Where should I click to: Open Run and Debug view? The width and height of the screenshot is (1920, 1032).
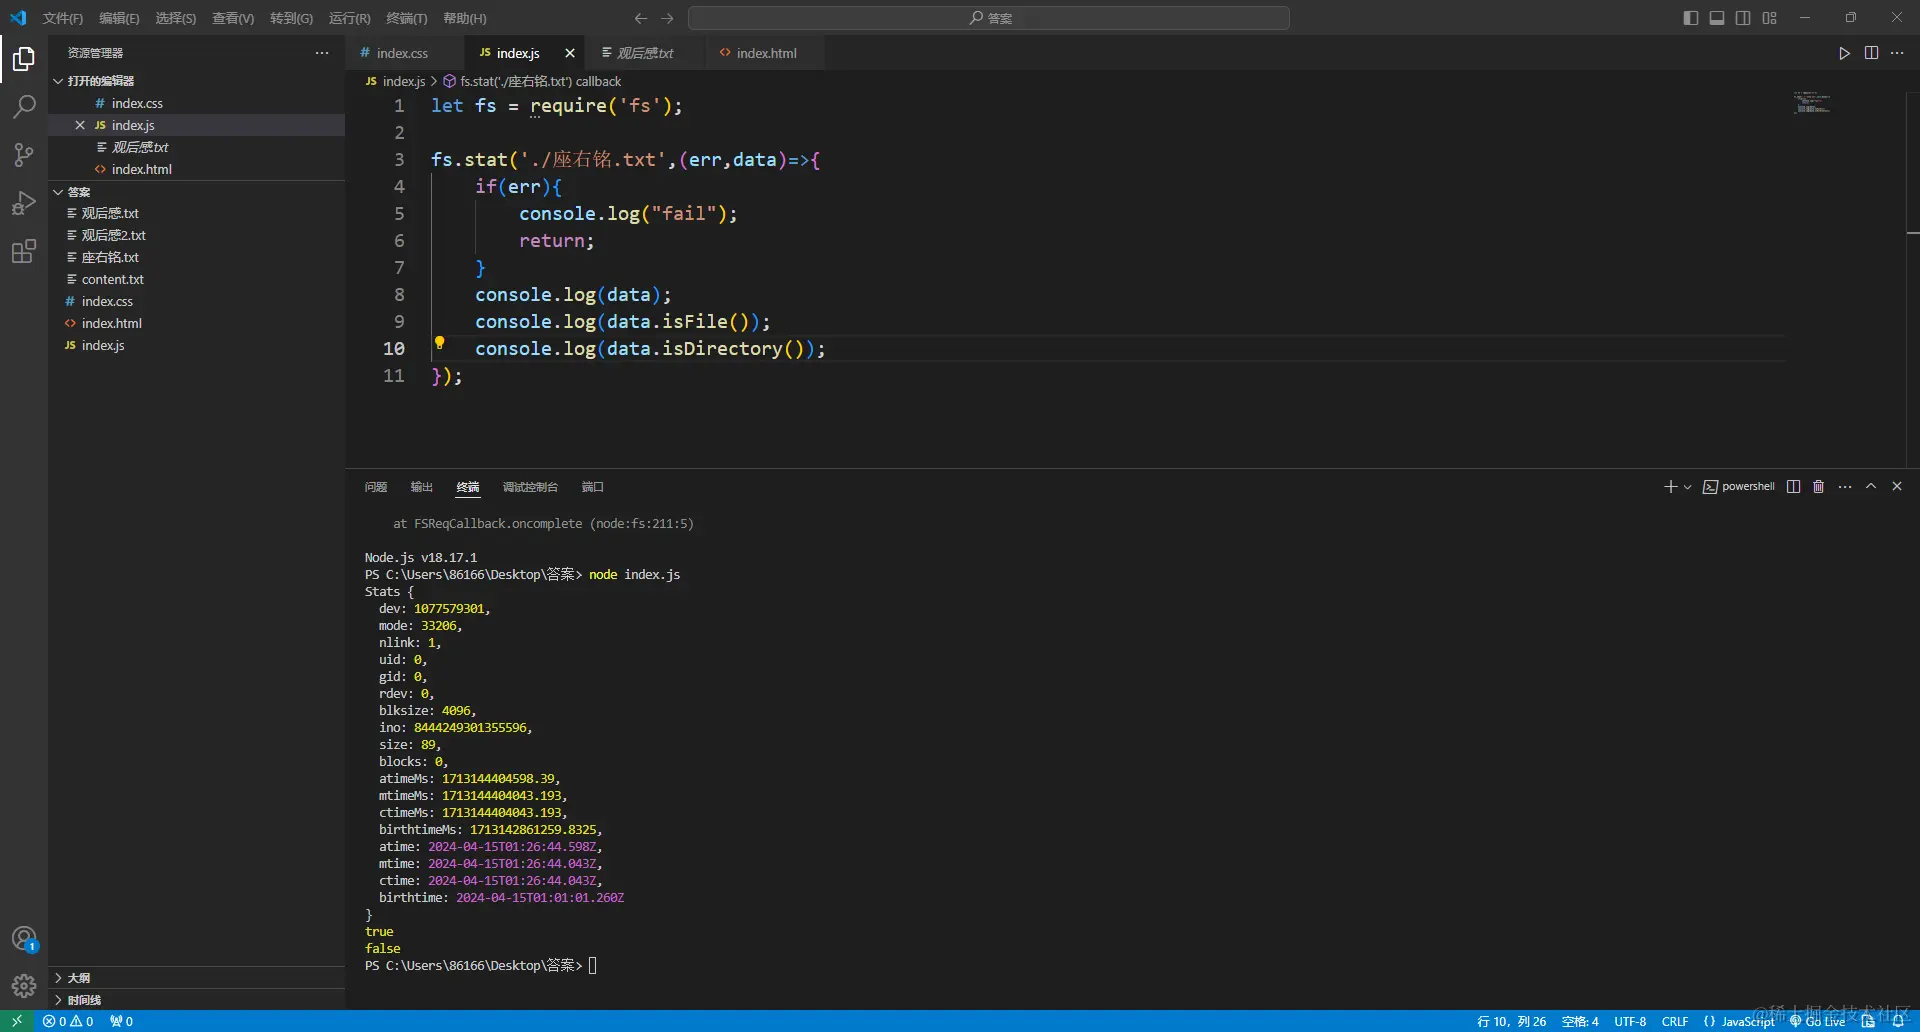[x=24, y=203]
